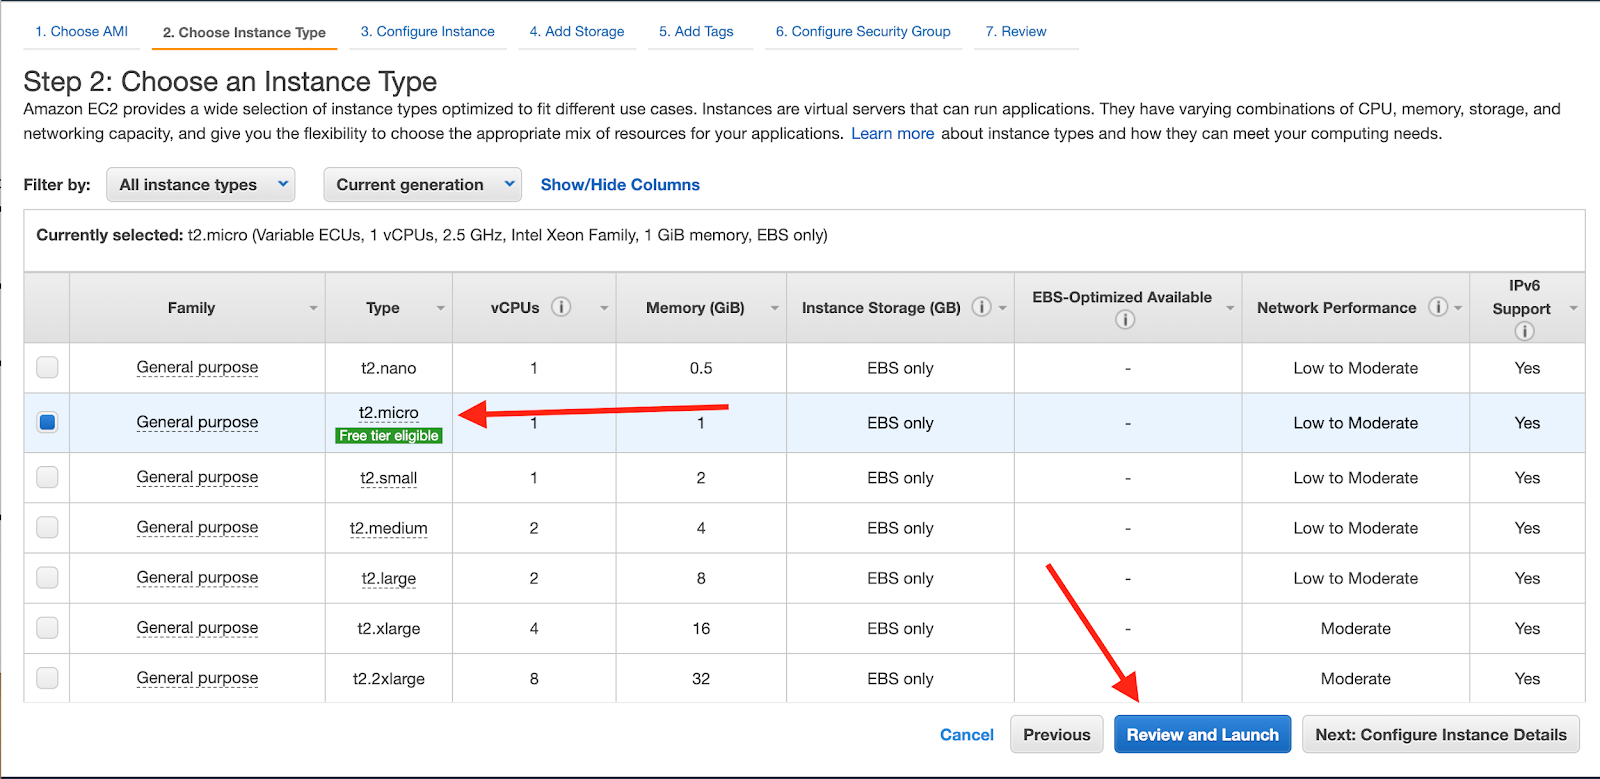Click General purpose link in t2.xlarge row
Viewport: 1600px width, 779px height.
(197, 628)
